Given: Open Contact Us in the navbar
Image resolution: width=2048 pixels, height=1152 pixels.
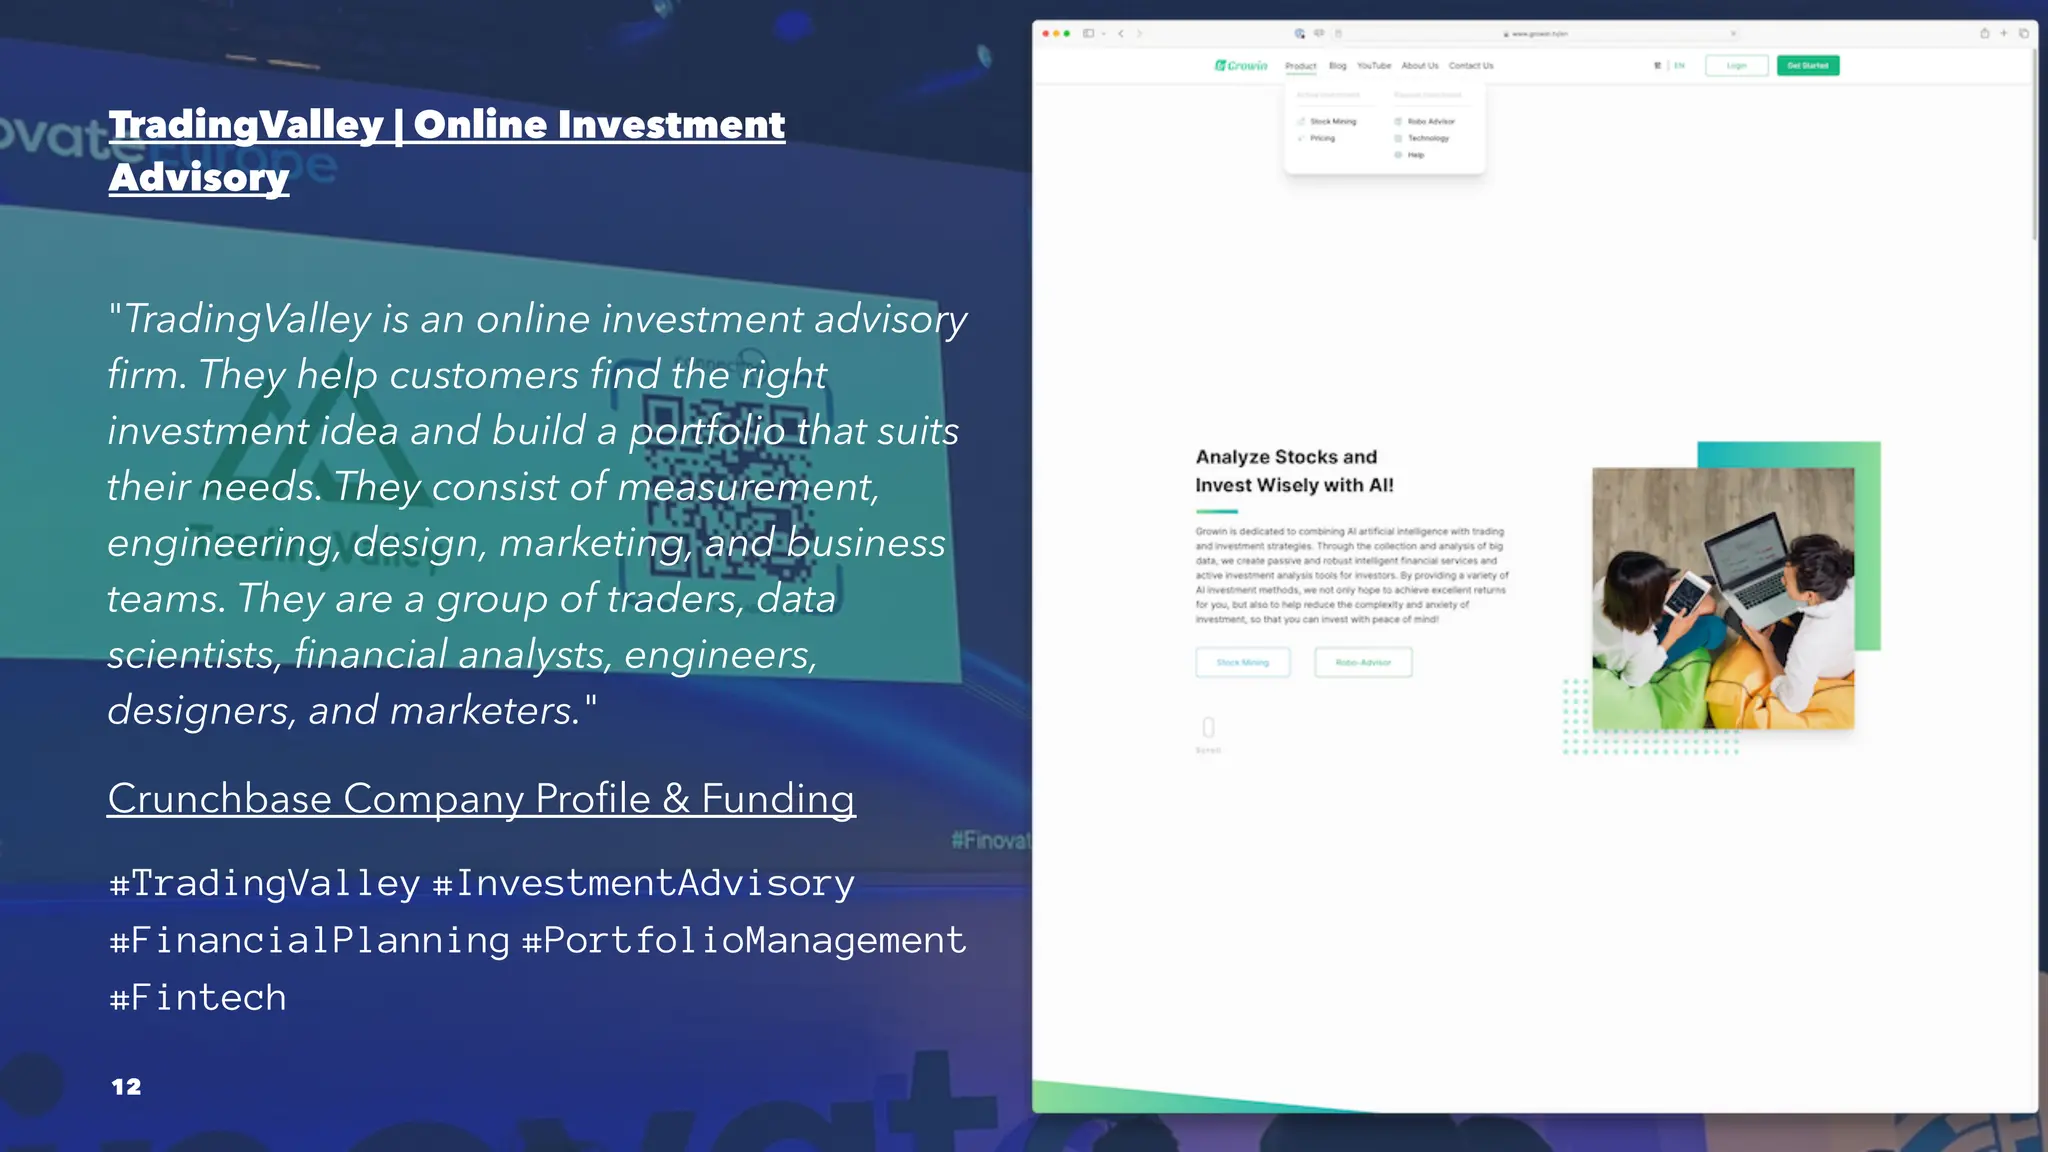Looking at the screenshot, I should click(x=1471, y=66).
